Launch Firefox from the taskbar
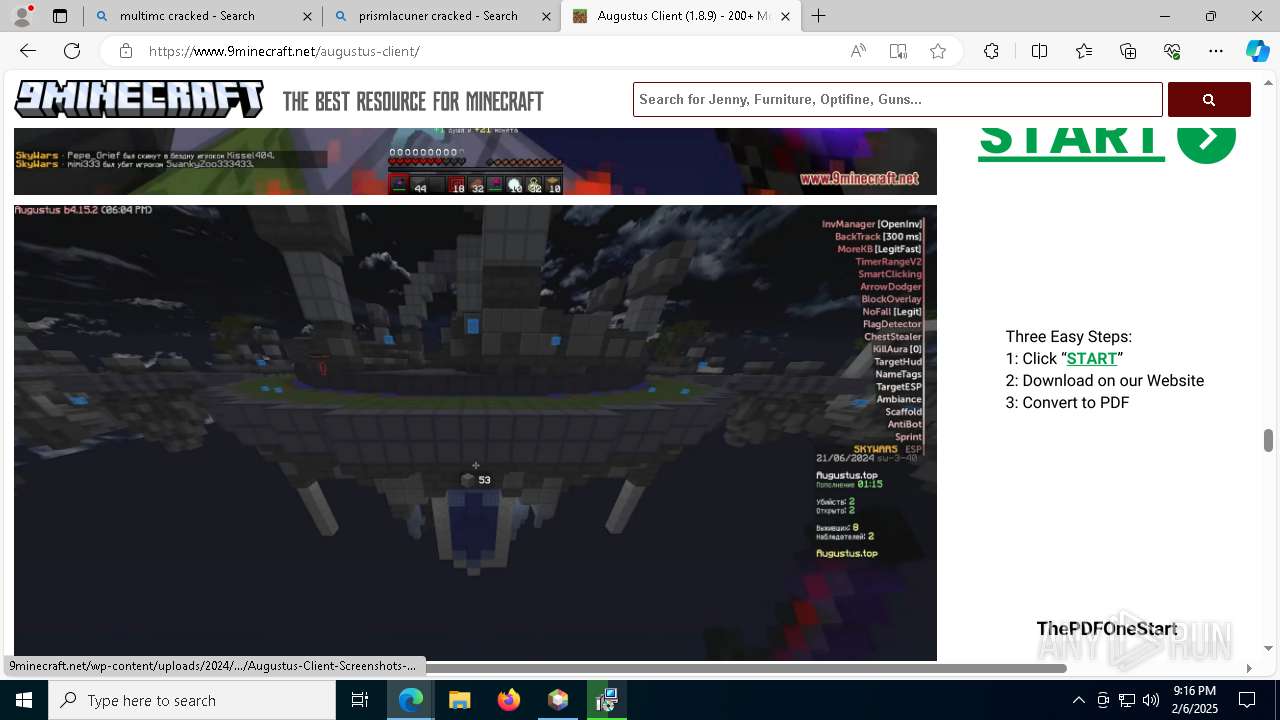The height and width of the screenshot is (720, 1280). [x=509, y=700]
